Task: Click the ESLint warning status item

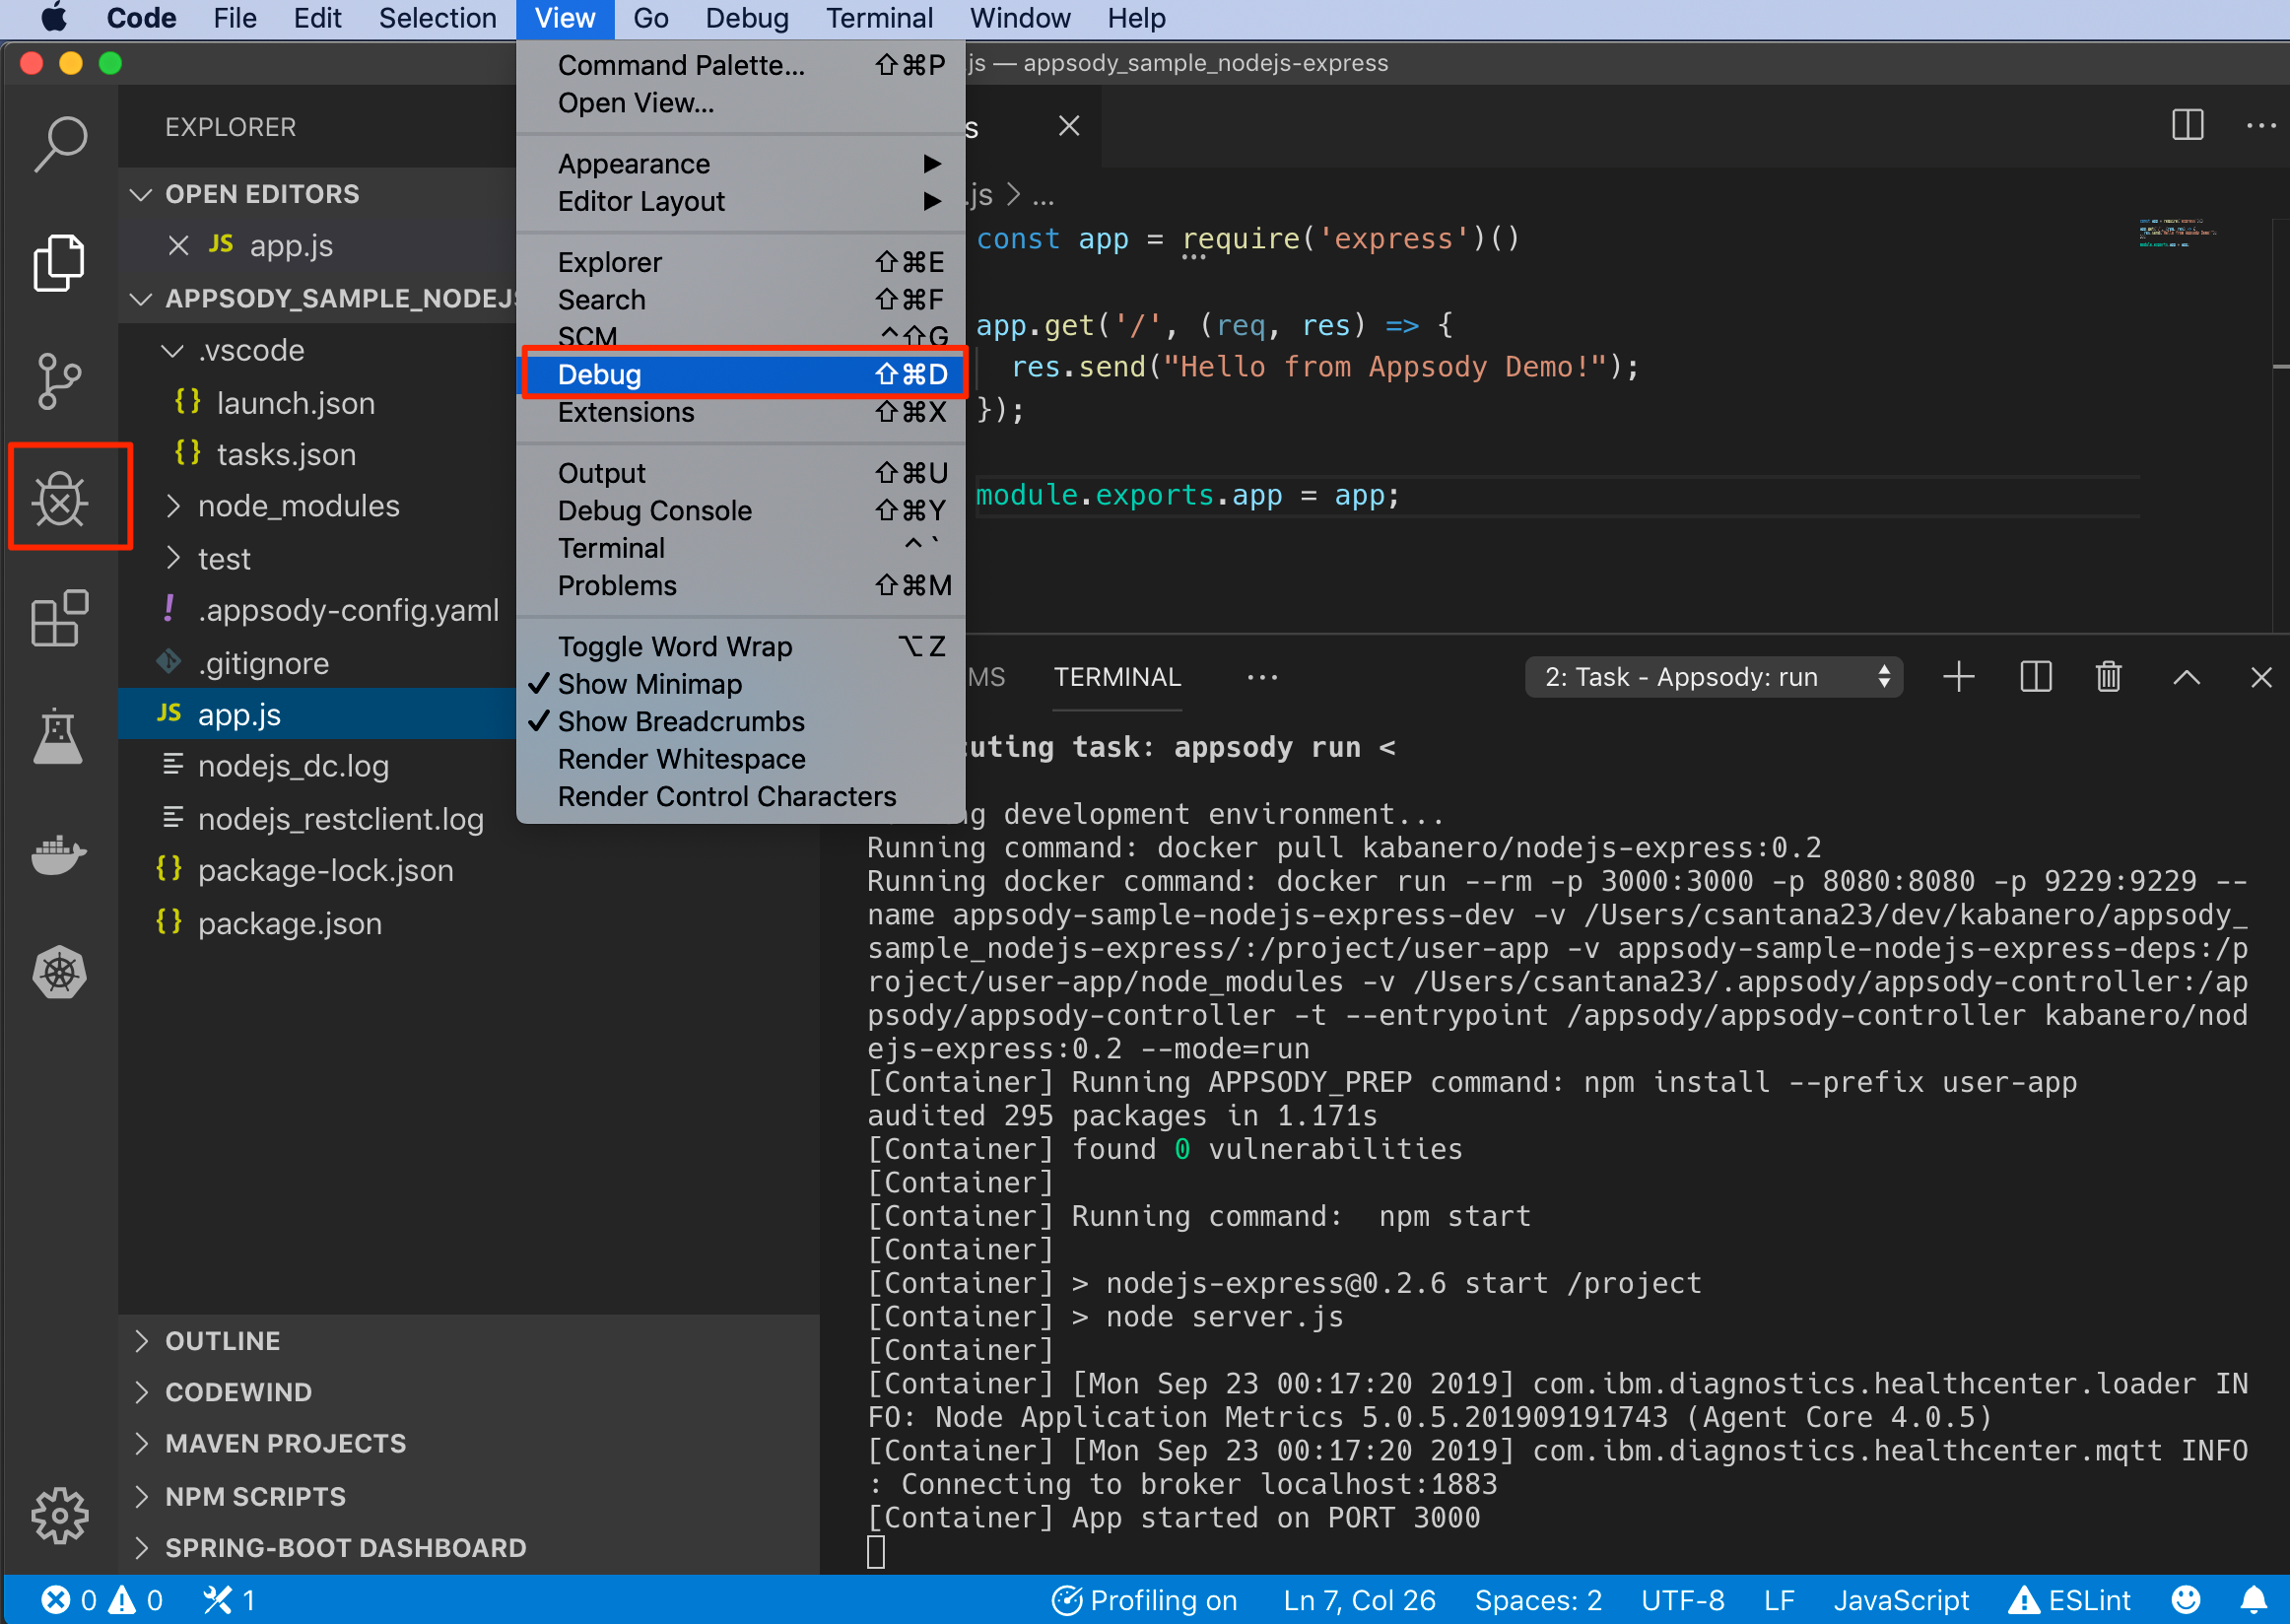Action: pos(2070,1600)
